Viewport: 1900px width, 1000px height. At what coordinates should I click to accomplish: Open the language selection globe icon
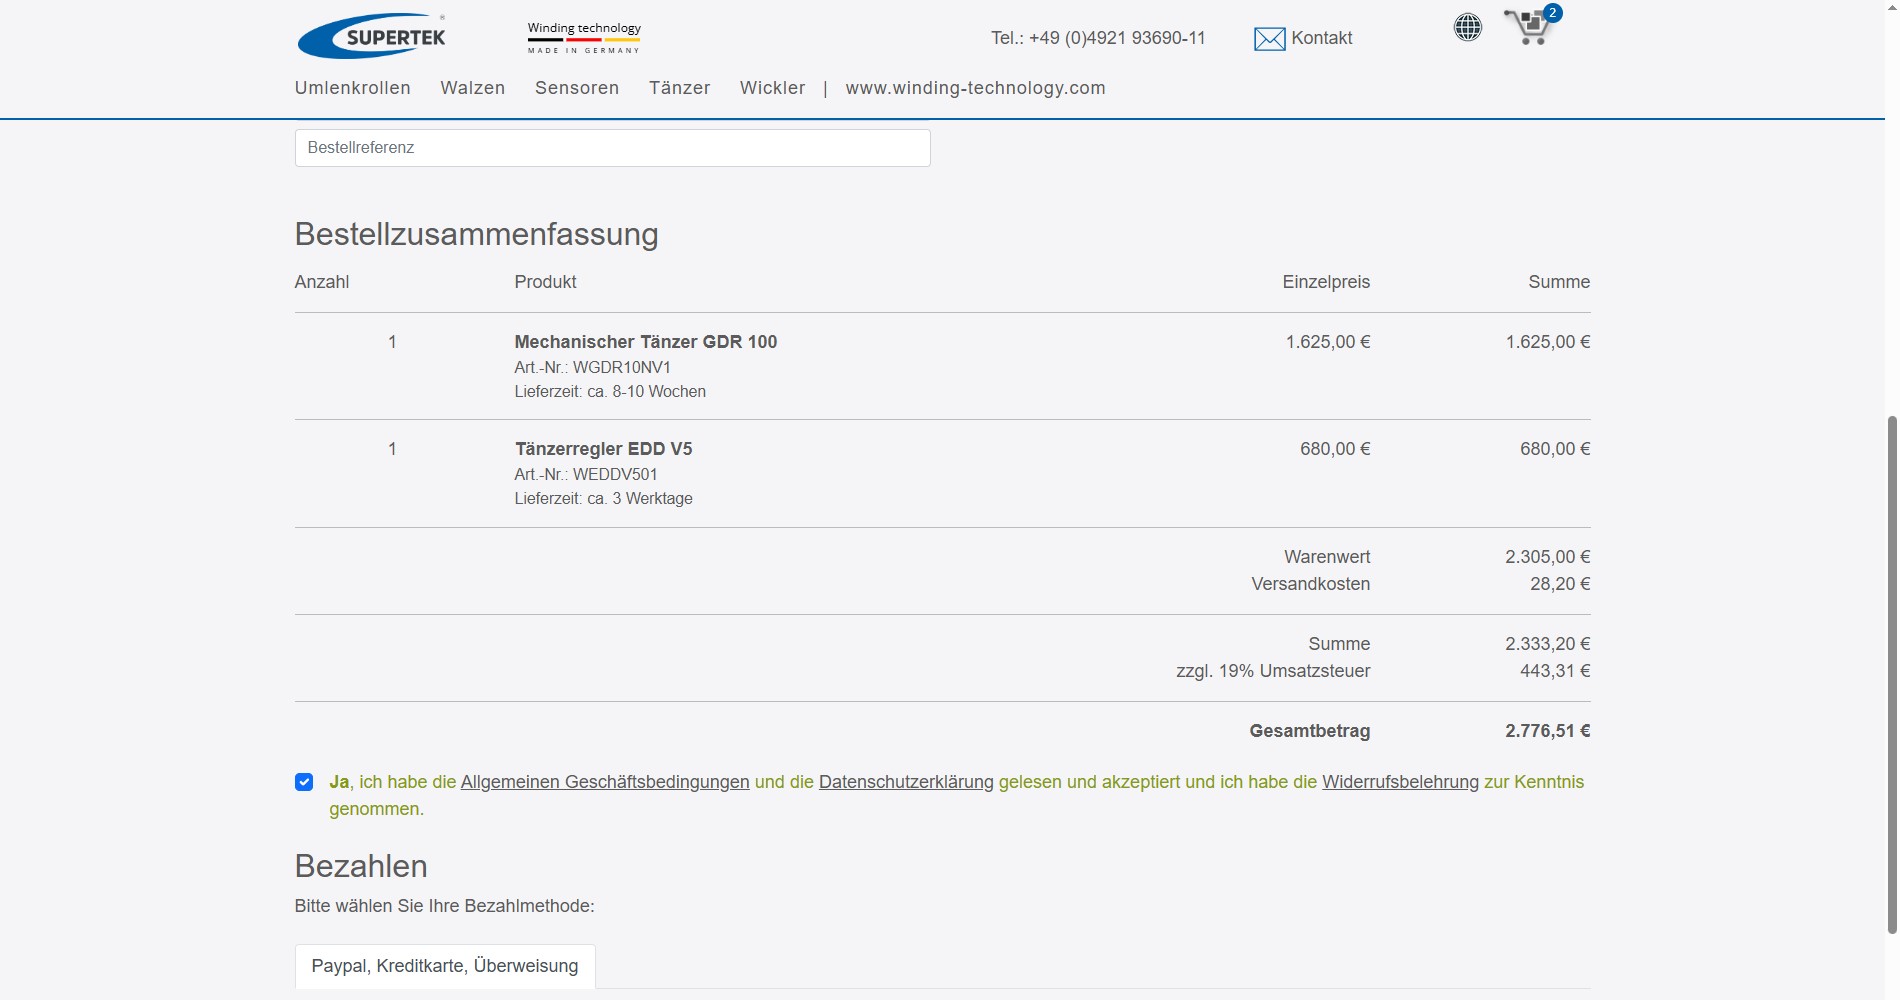pyautogui.click(x=1467, y=27)
